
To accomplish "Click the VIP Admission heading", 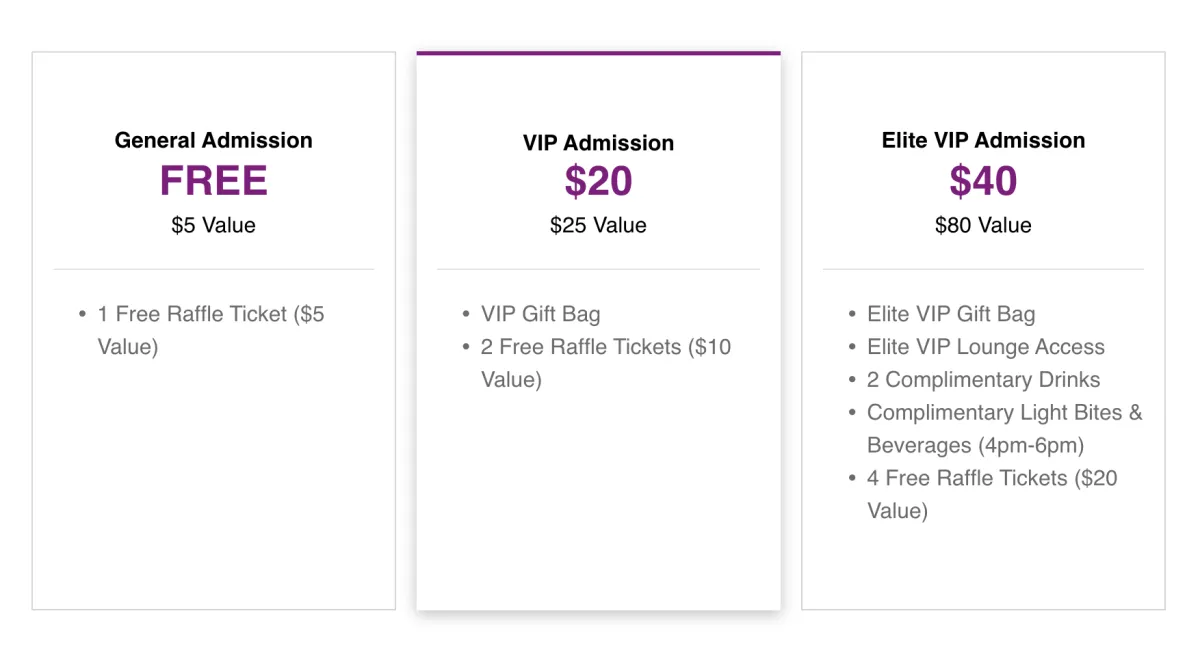I will [x=598, y=143].
